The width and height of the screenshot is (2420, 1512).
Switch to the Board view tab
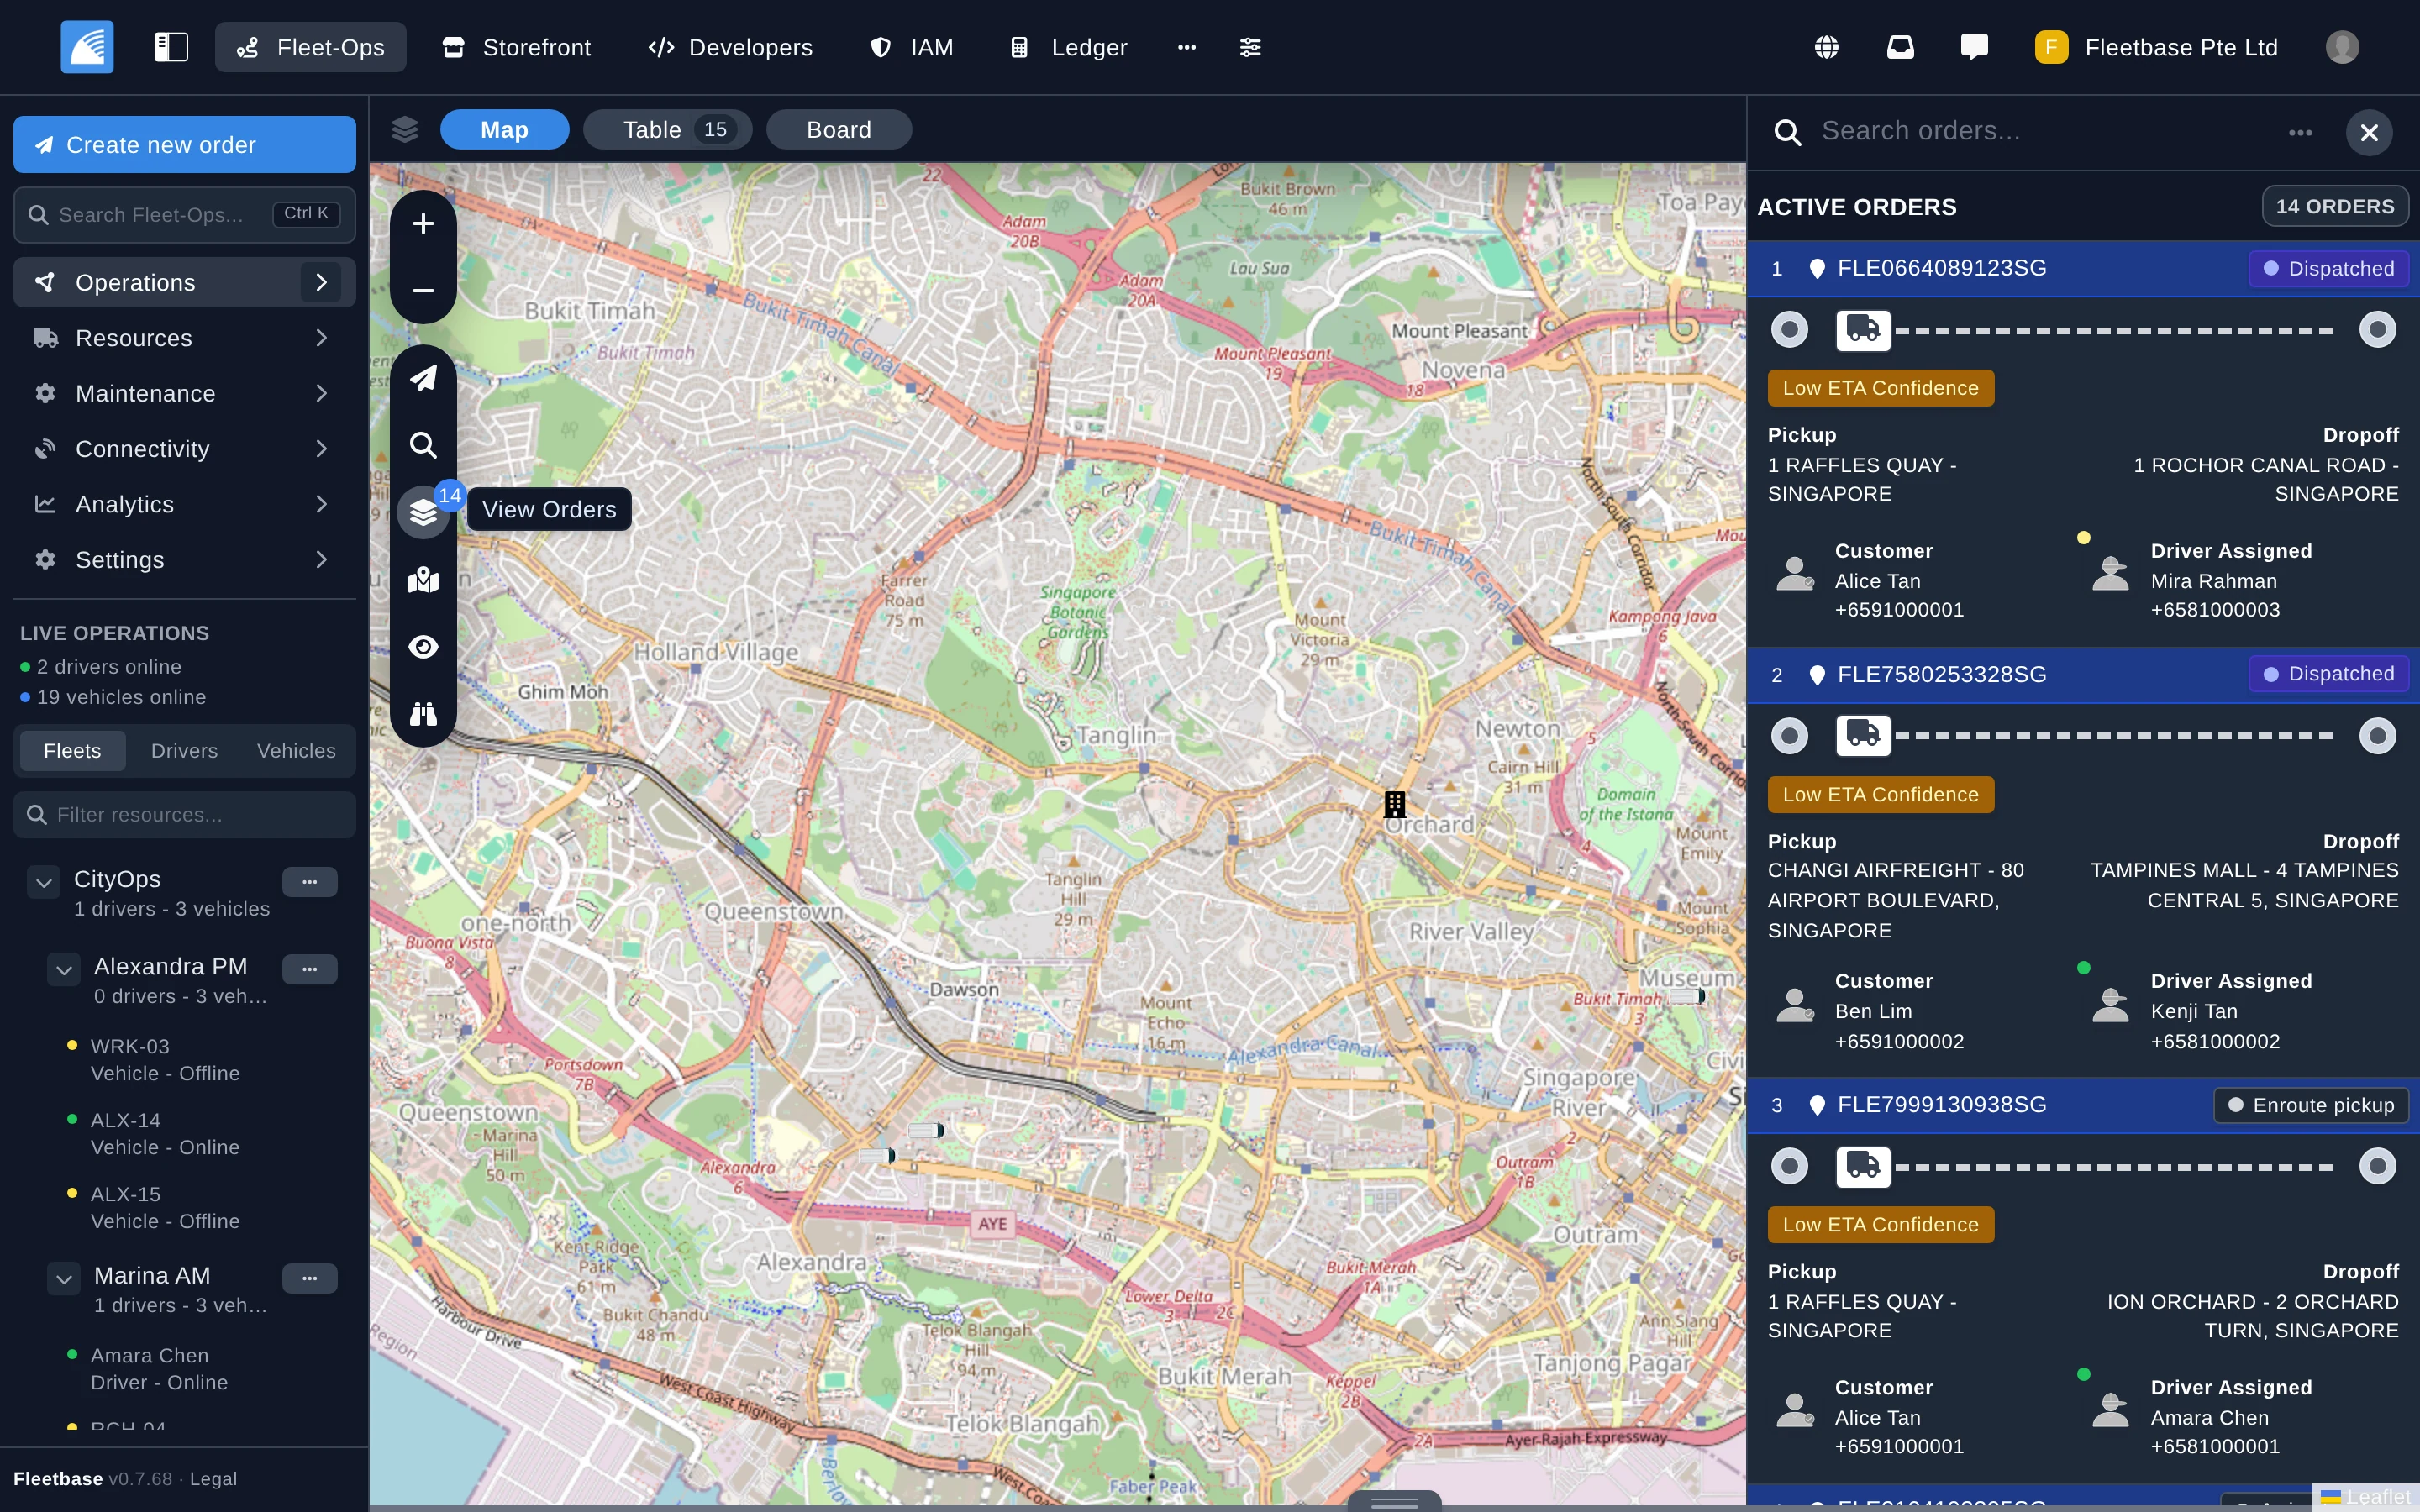pos(838,130)
